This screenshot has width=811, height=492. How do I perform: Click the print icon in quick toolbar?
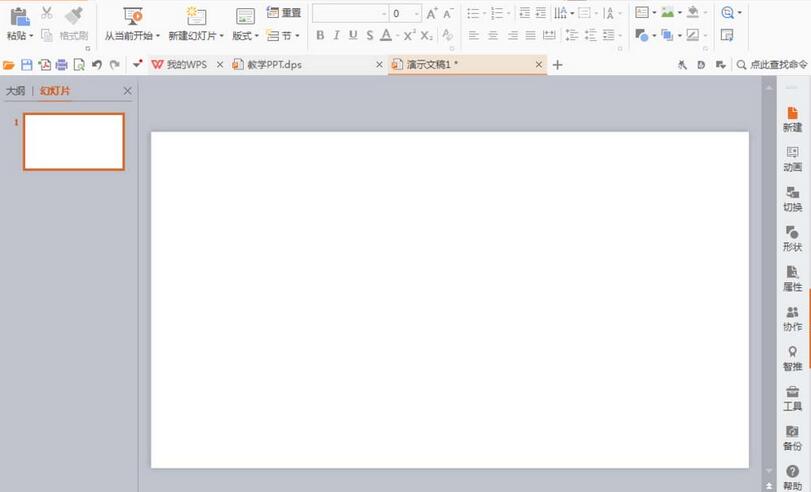(x=62, y=65)
